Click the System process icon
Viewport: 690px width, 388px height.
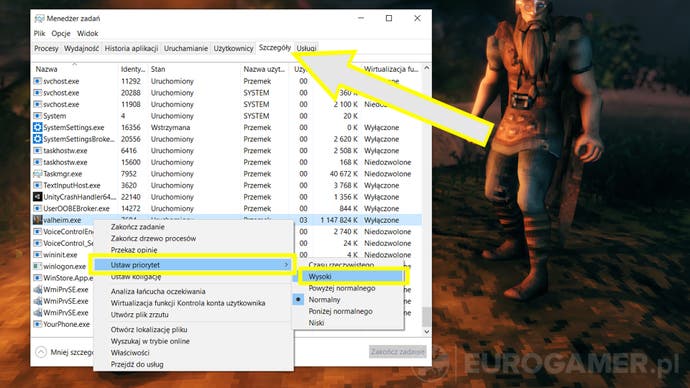[37, 116]
